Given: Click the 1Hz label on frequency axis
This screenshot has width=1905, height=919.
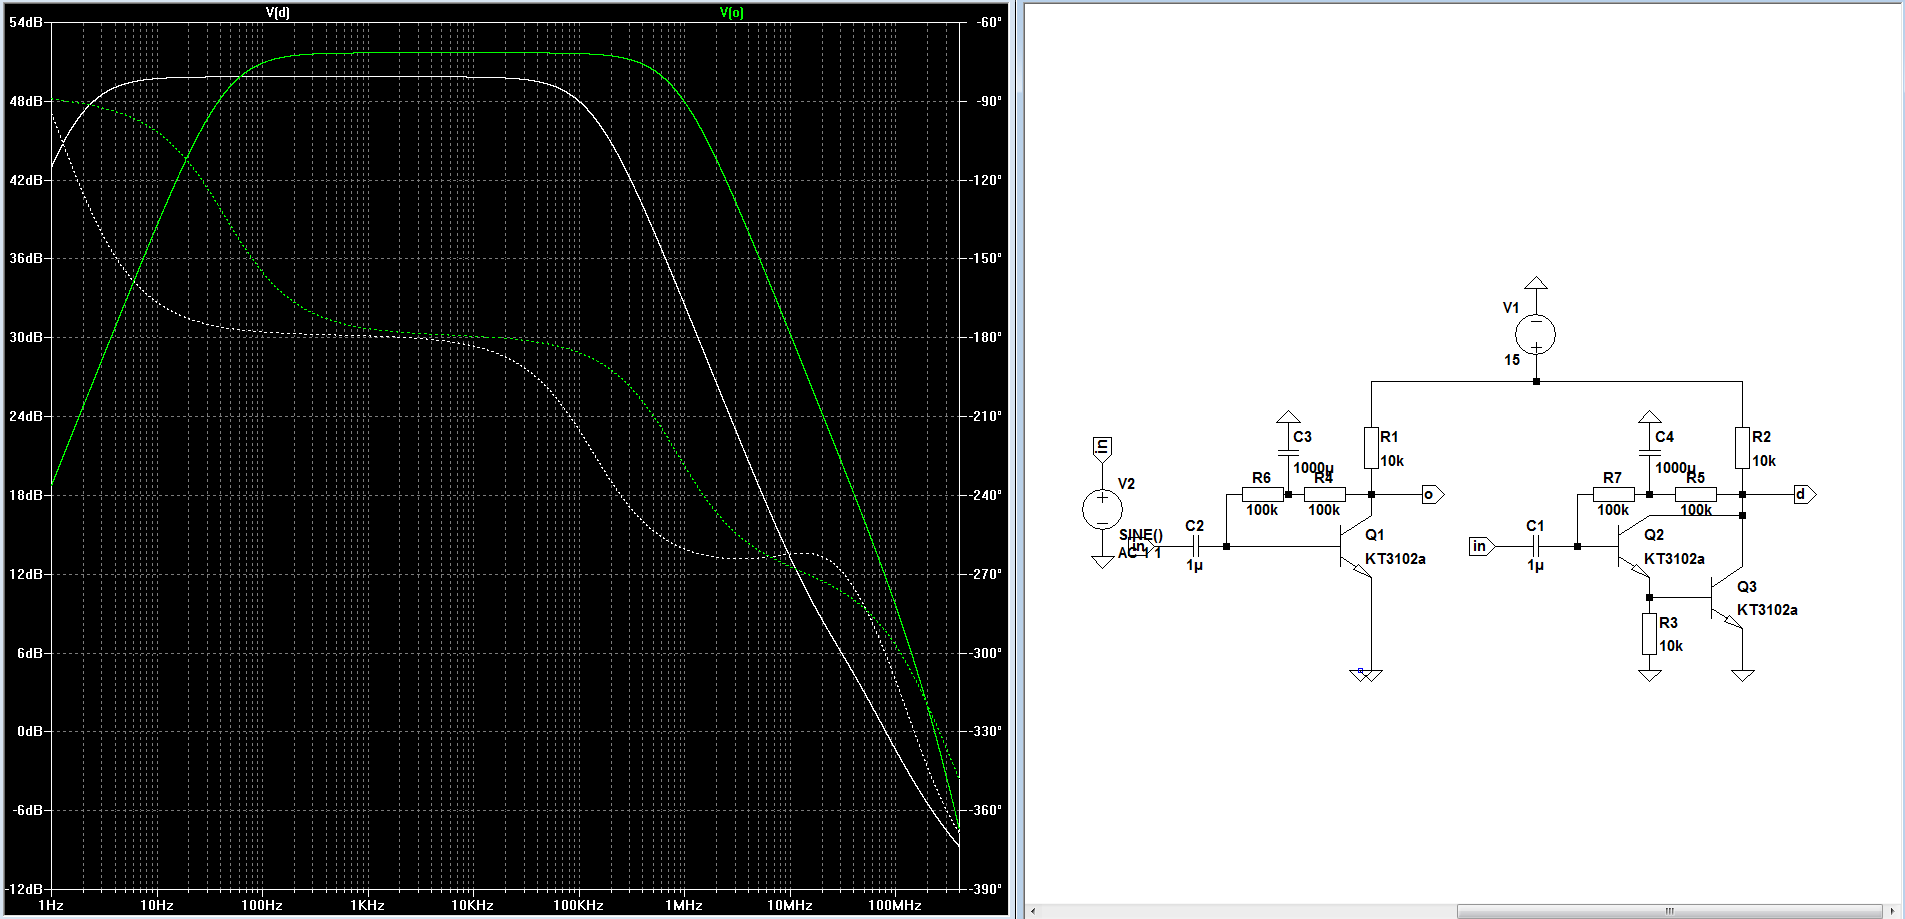Looking at the screenshot, I should point(51,905).
